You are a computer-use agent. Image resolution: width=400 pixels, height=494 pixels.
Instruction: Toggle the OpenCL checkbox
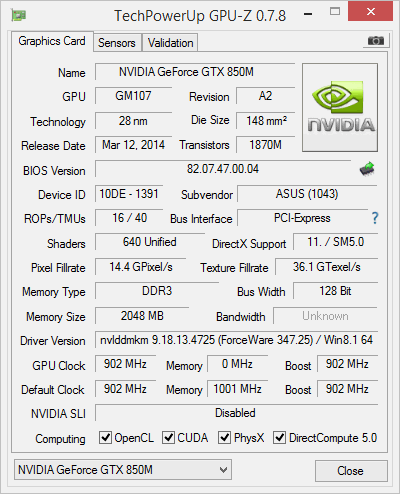pos(105,437)
